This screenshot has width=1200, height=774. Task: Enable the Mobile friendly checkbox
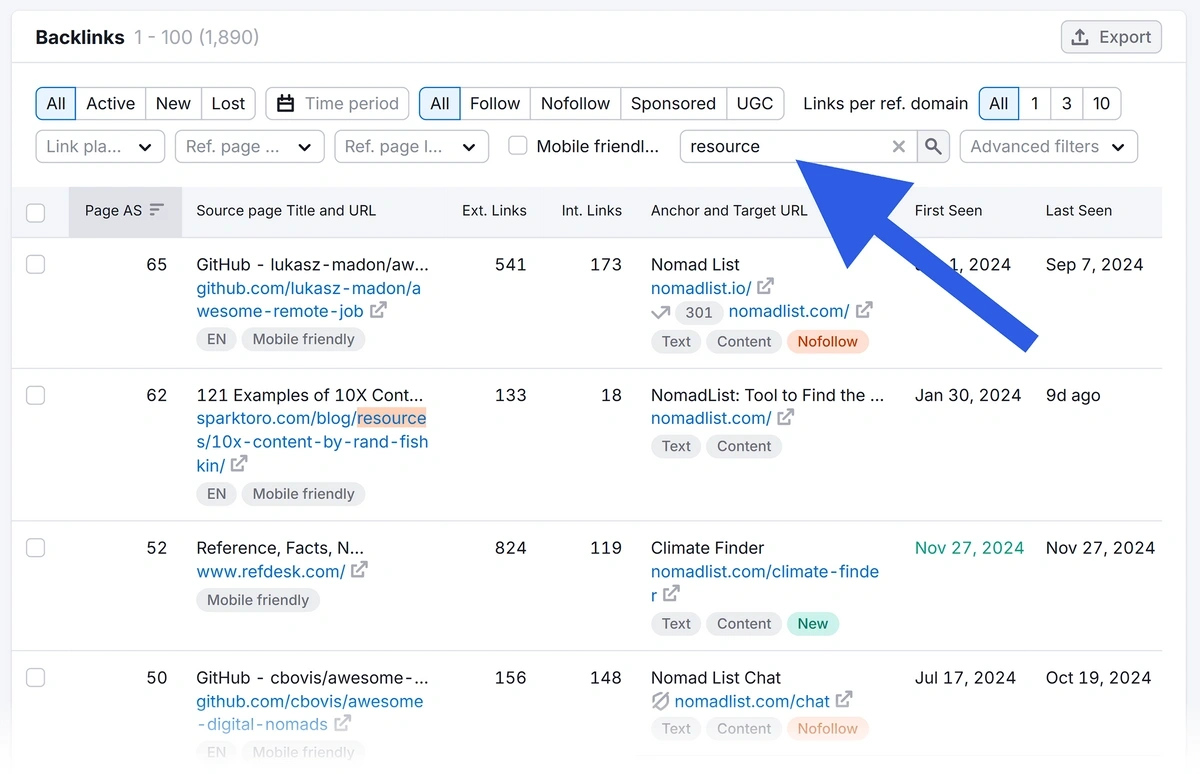coord(518,146)
